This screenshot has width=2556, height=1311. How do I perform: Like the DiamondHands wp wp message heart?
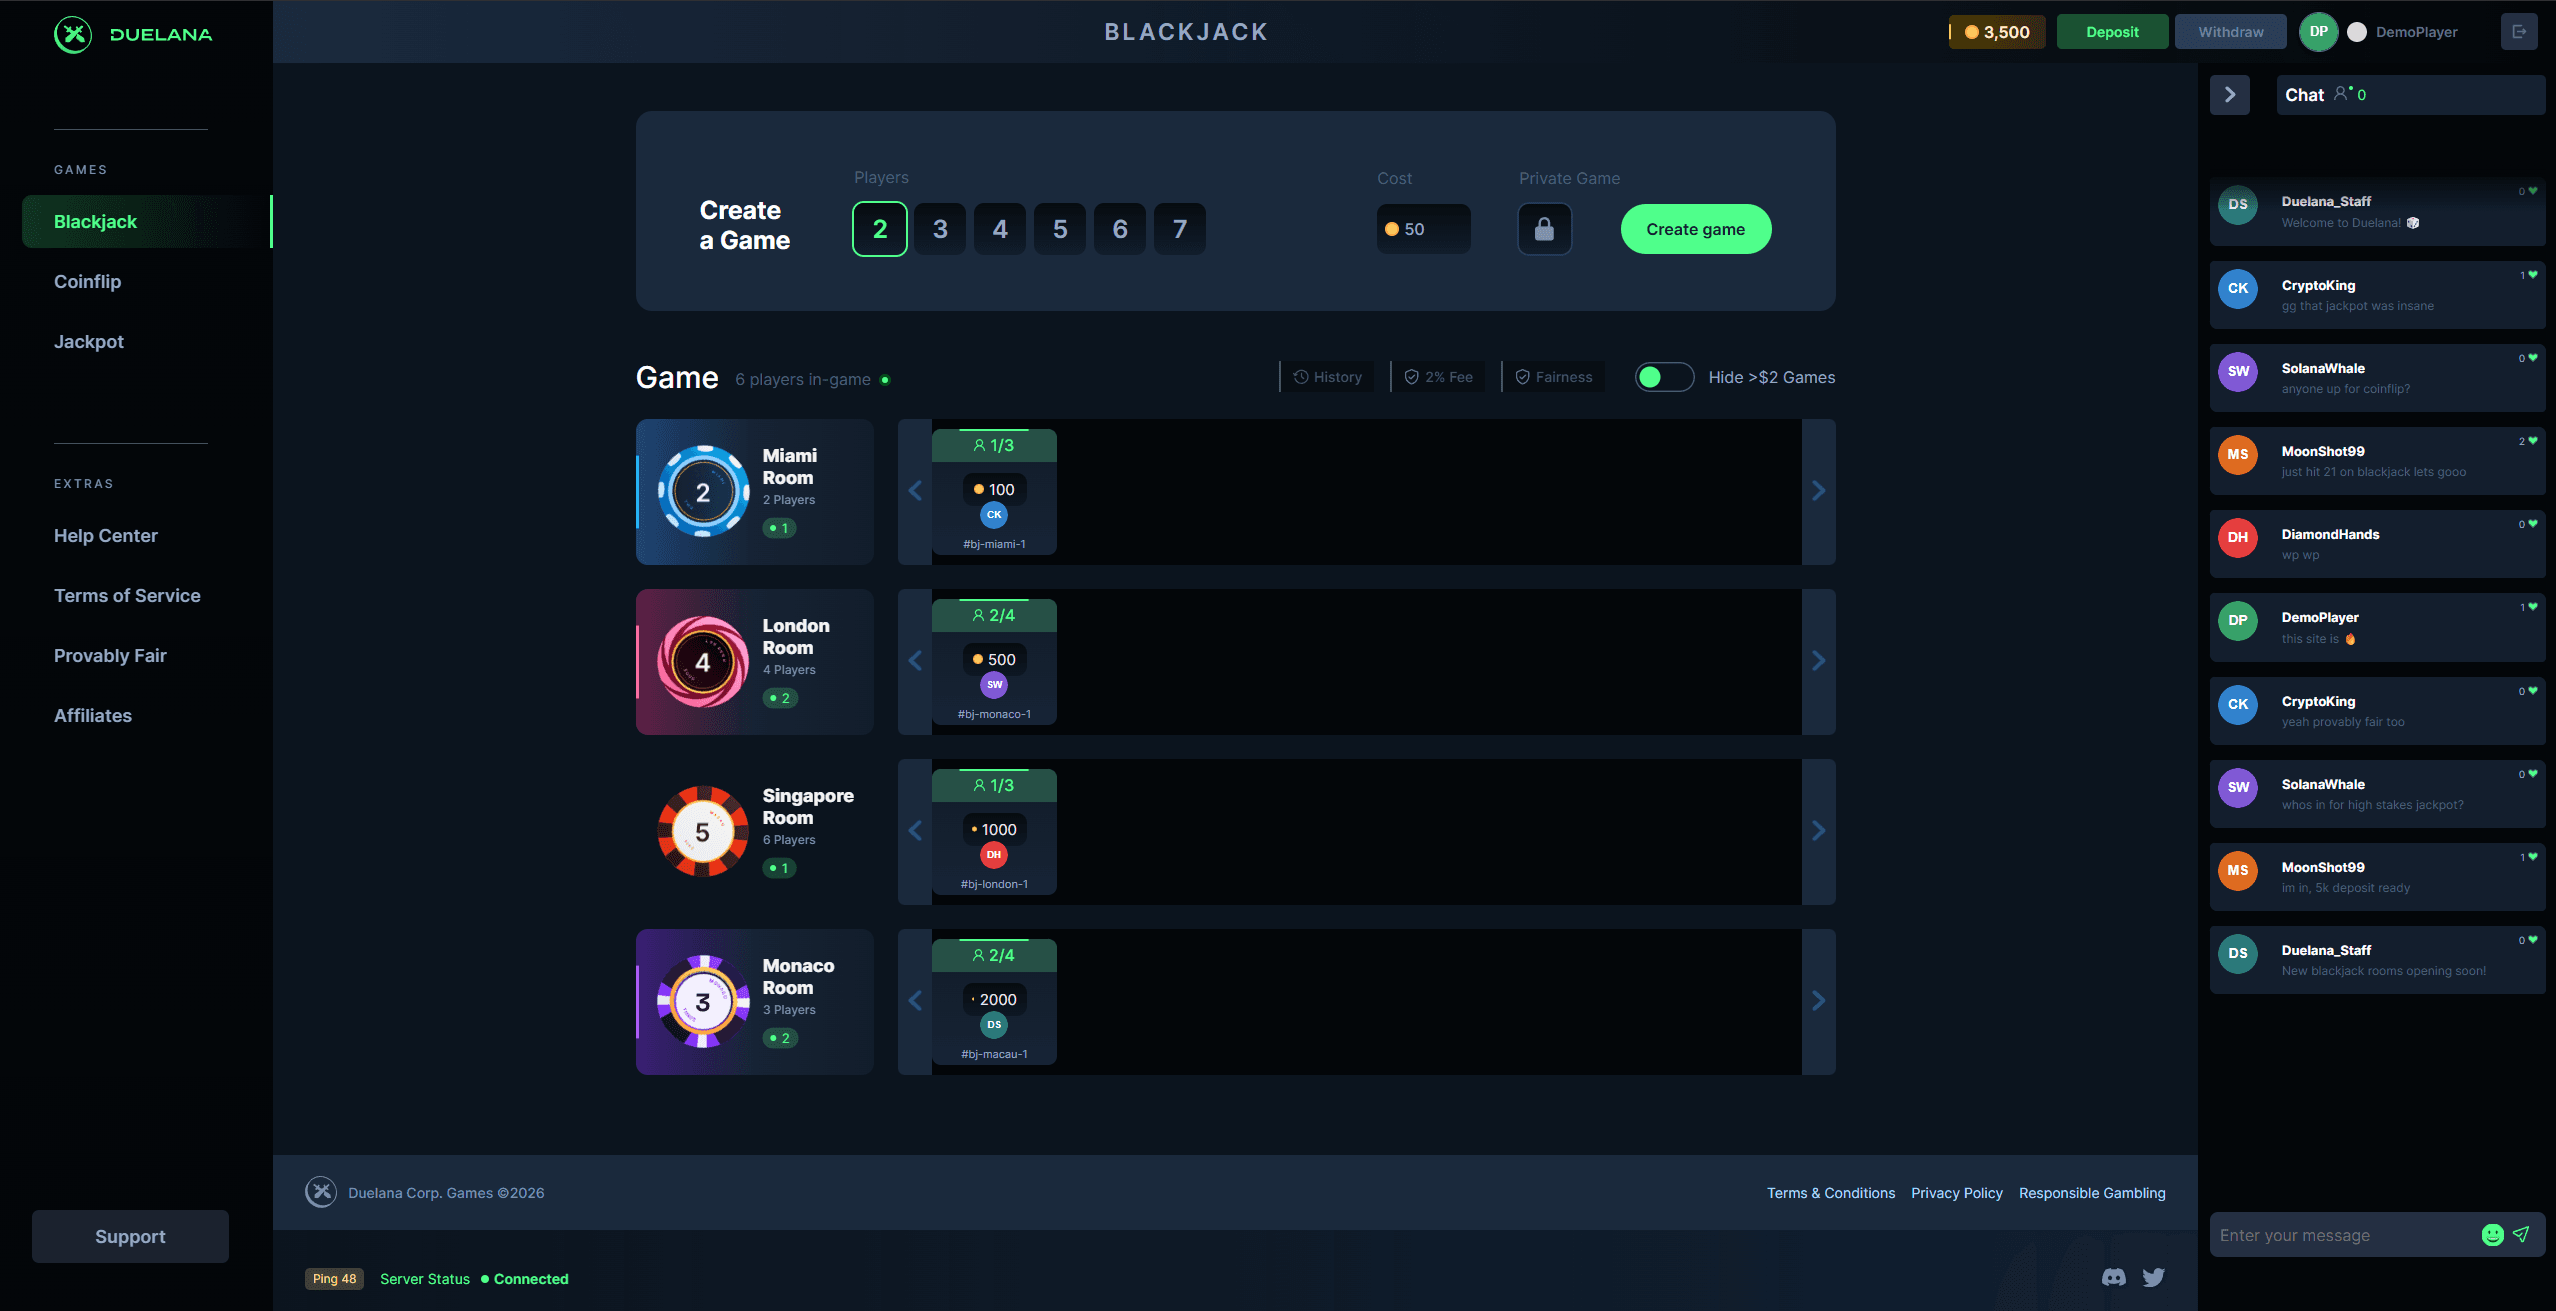click(x=2533, y=524)
